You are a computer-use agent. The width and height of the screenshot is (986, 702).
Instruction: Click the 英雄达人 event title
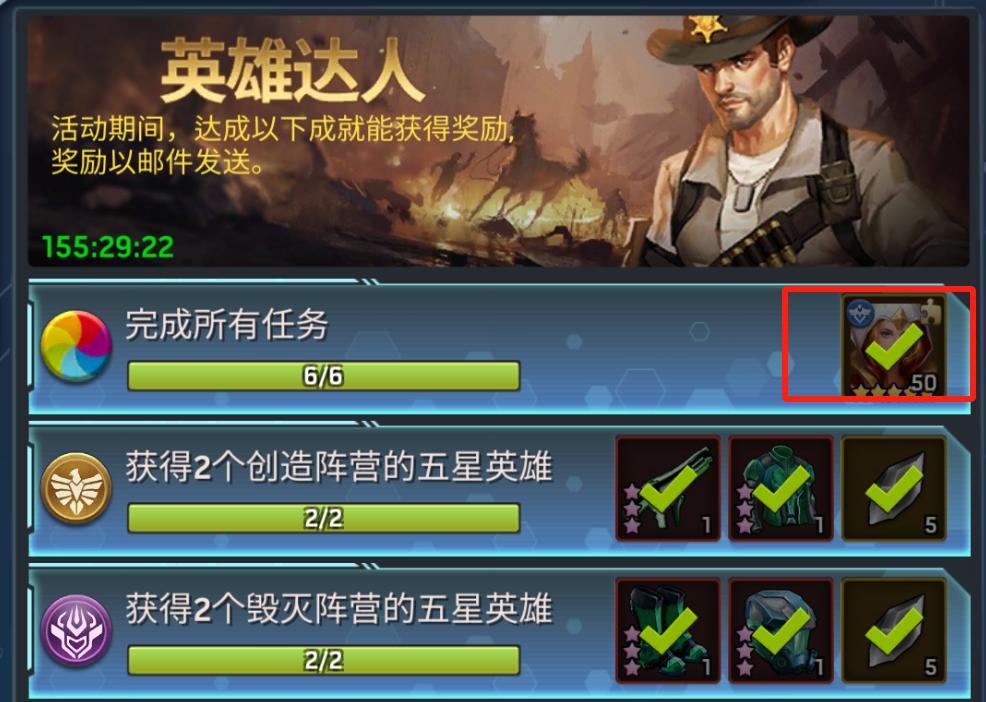click(x=292, y=70)
